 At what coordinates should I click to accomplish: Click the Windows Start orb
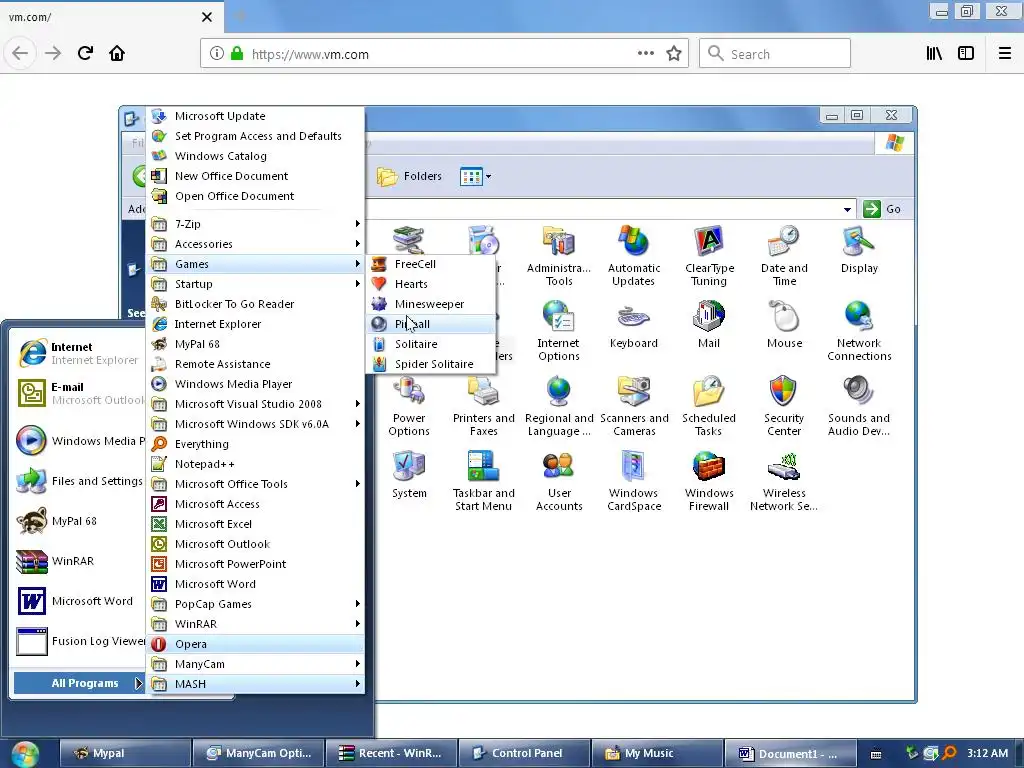coord(25,754)
